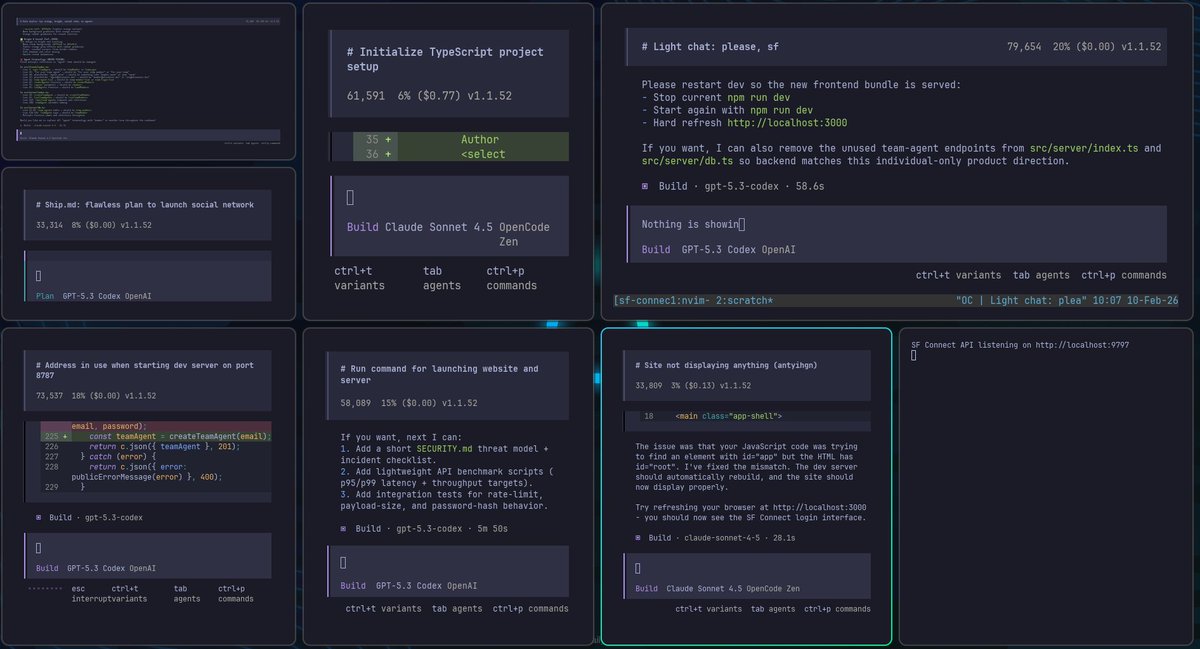Click list item '3. Add integration tests for rate-limit'

coord(443,500)
